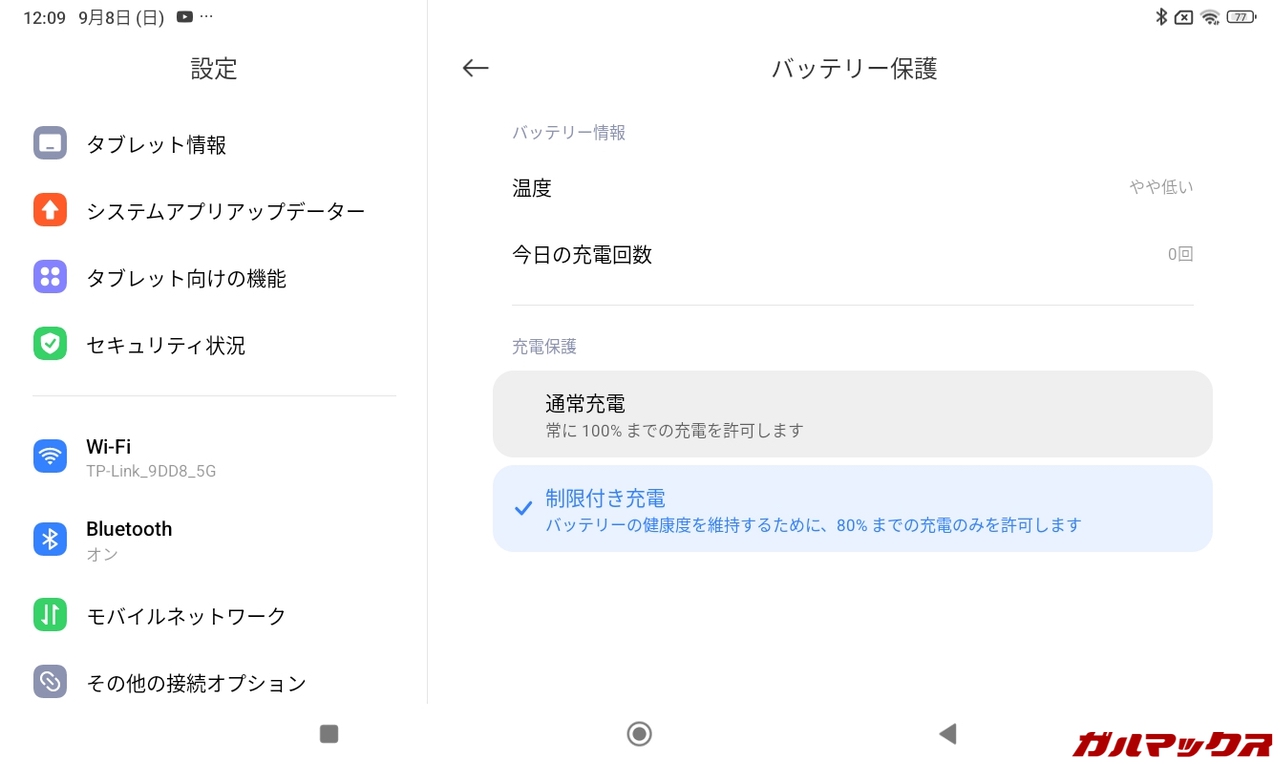Open システムアプリアップデーター via orange arrow icon
The image size is (1280, 764).
point(50,210)
